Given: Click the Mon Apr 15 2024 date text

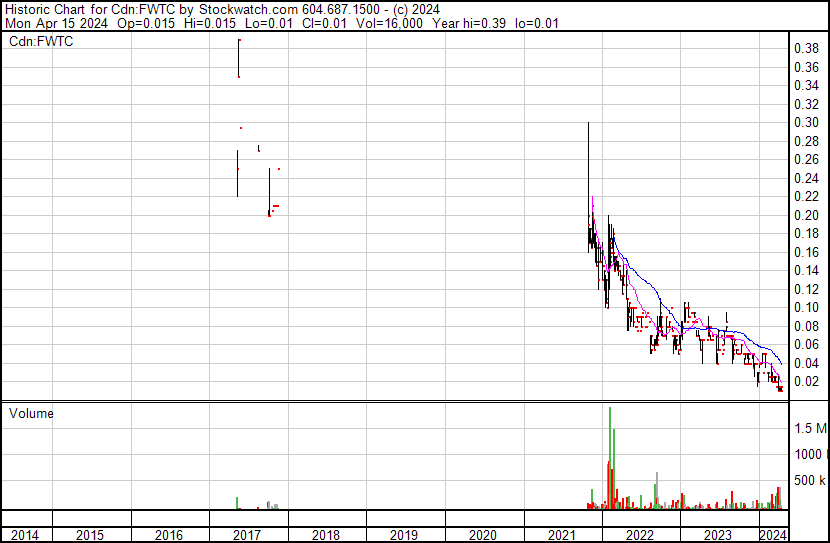Looking at the screenshot, I should tap(56, 23).
